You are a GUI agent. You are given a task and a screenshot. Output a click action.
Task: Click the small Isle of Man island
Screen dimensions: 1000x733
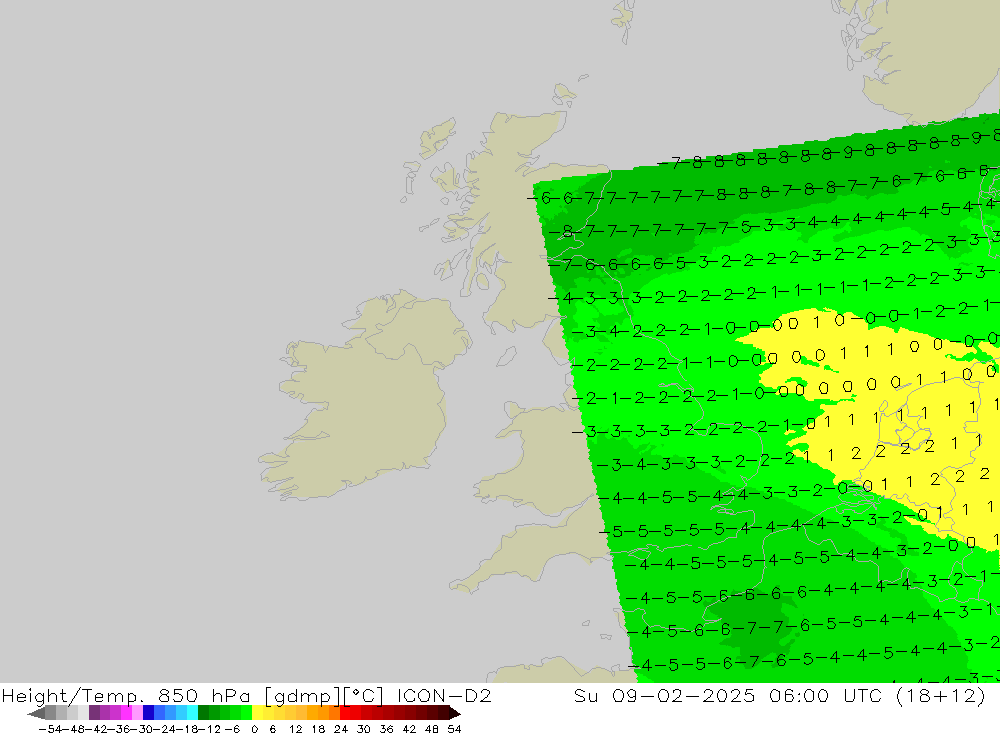point(506,356)
